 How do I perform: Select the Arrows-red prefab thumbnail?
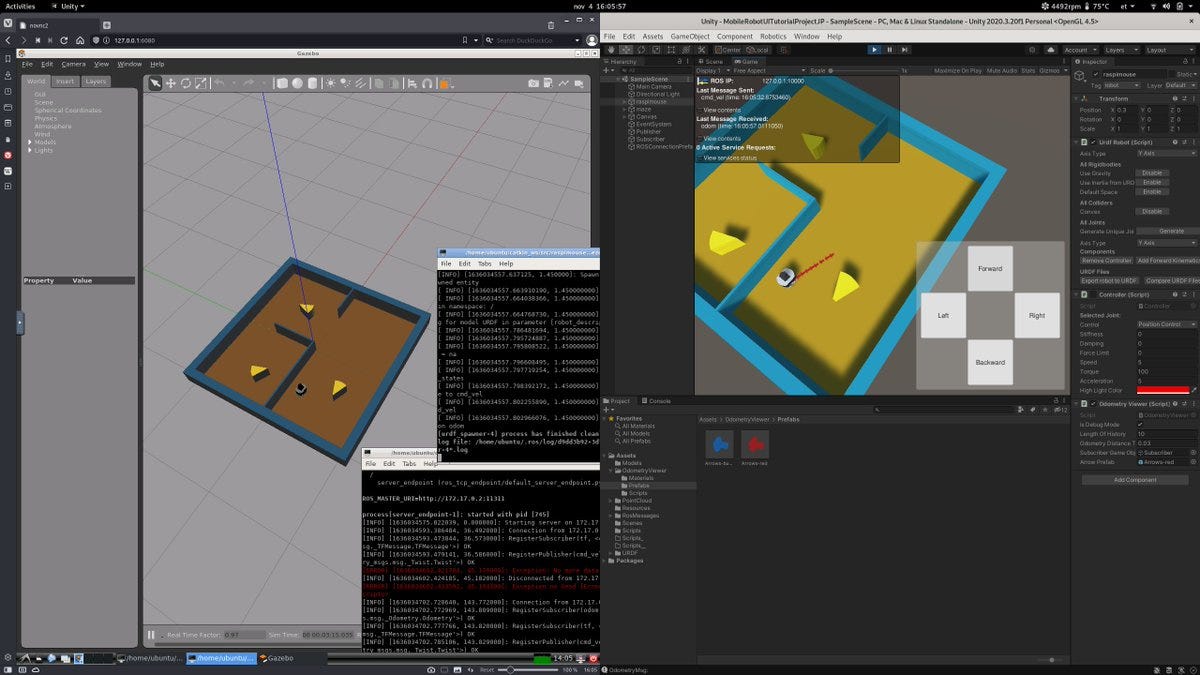coord(755,444)
